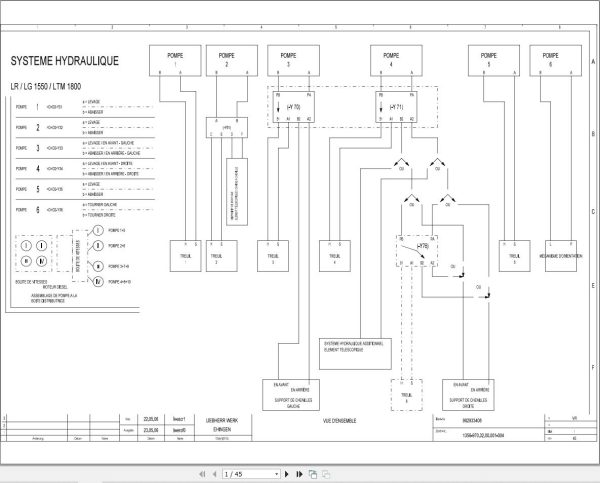Image resolution: width=600 pixels, height=483 pixels.
Task: Click the POMPE 4 legend row
Action: coord(85,169)
